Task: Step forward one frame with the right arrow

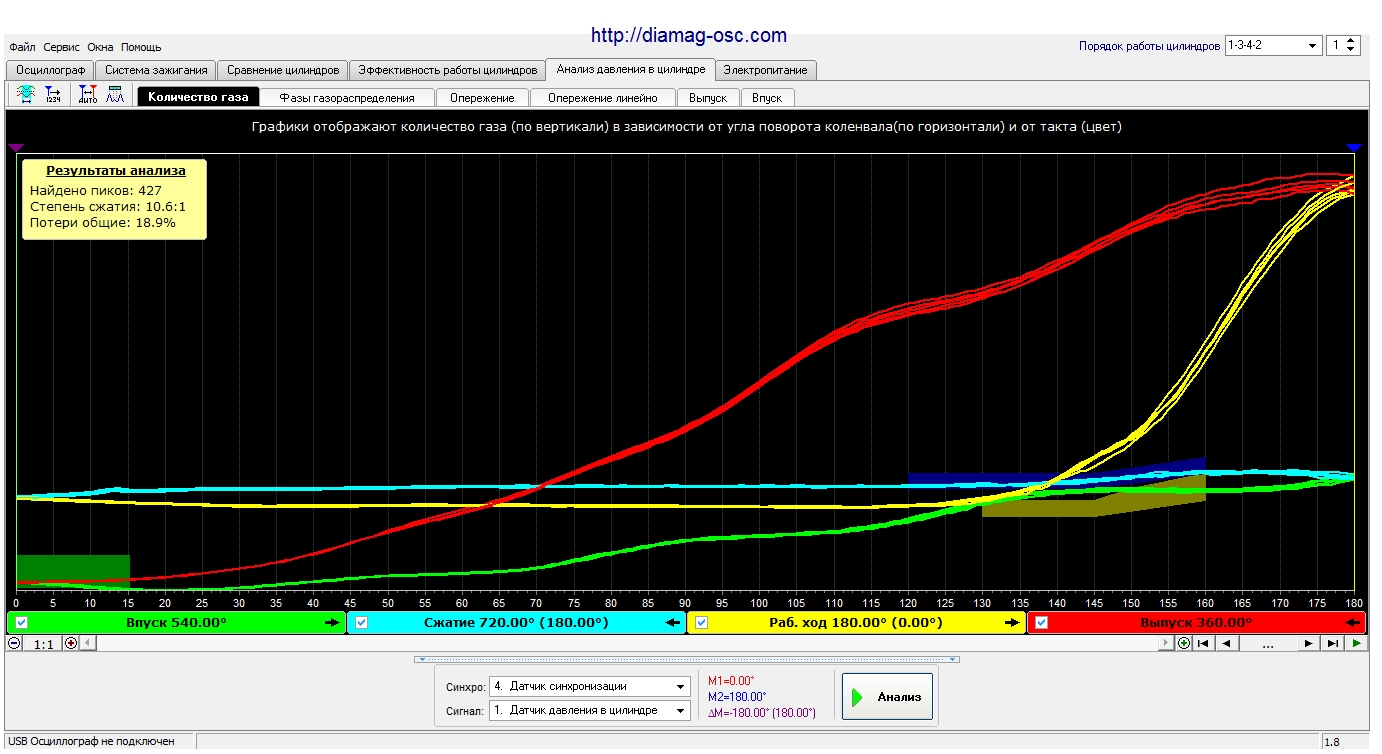Action: pyautogui.click(x=1307, y=643)
